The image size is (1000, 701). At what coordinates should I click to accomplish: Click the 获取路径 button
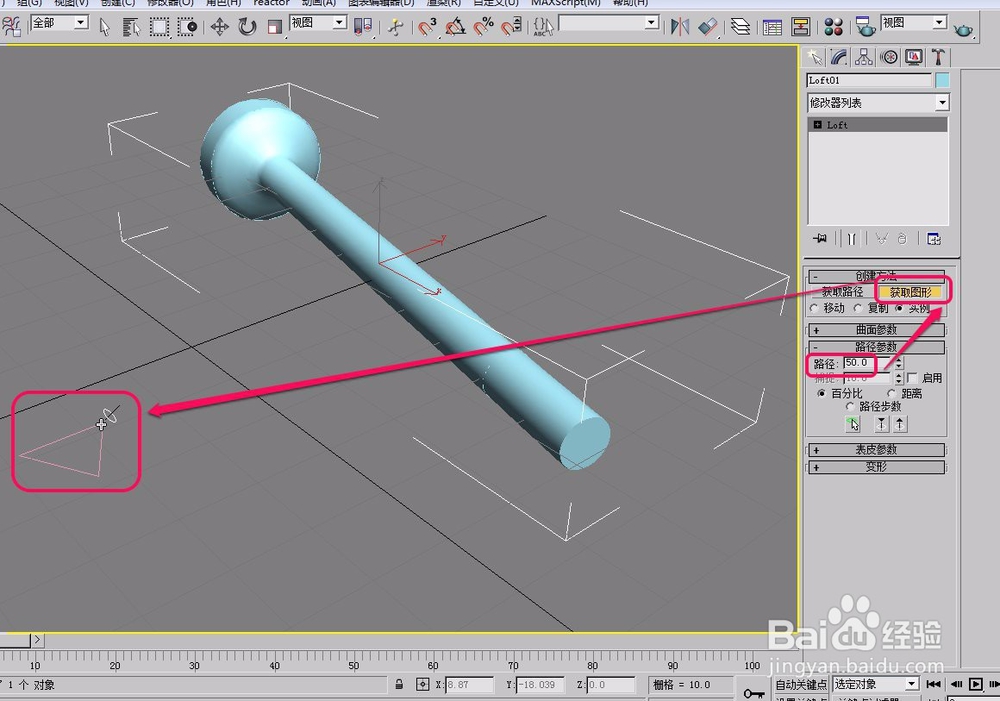[842, 292]
